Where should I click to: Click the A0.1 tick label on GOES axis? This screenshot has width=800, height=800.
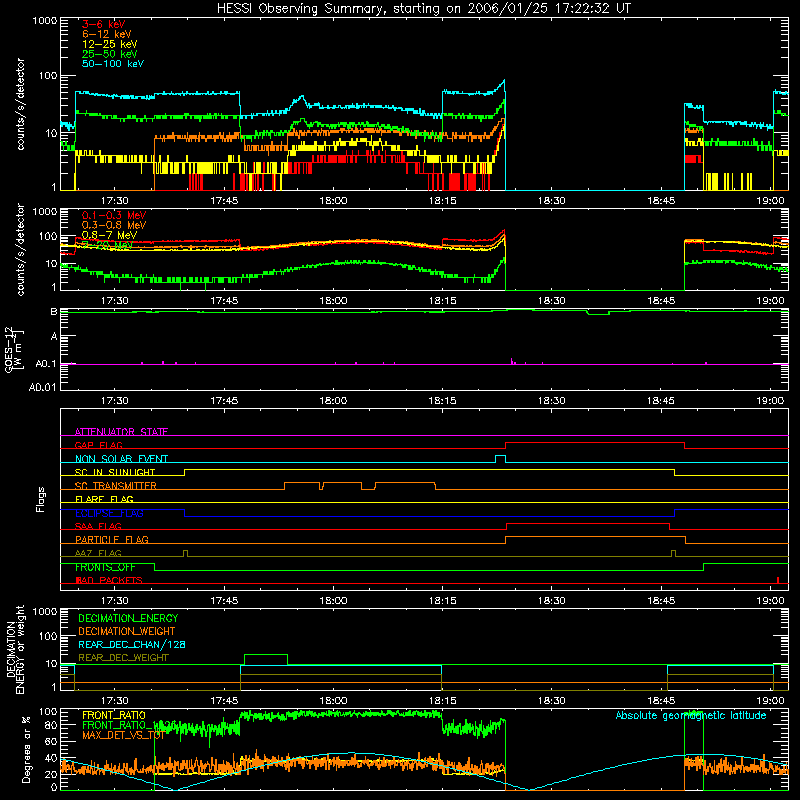pyautogui.click(x=45, y=364)
